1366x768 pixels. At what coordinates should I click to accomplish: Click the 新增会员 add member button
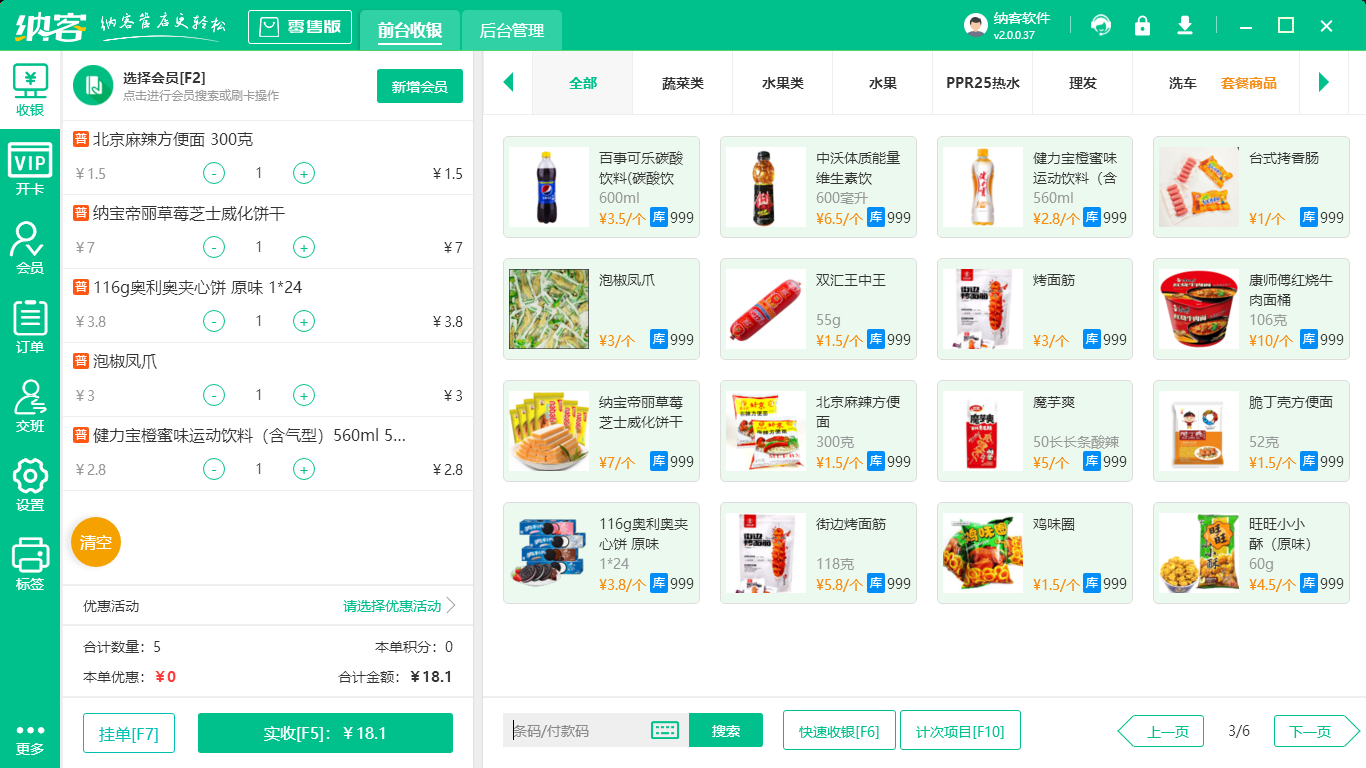419,86
